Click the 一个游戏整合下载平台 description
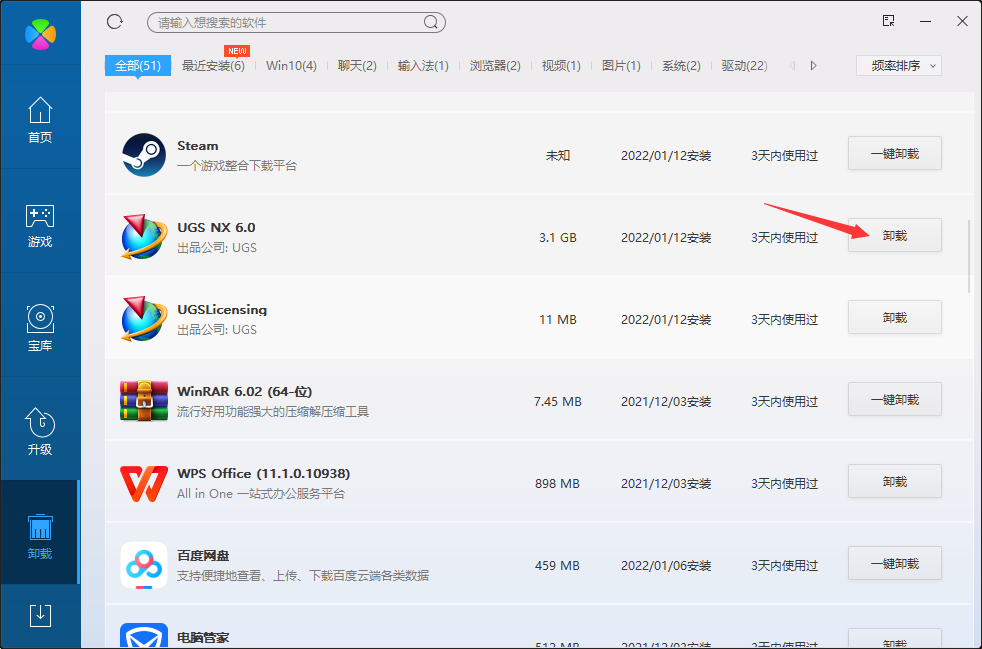 (x=237, y=166)
